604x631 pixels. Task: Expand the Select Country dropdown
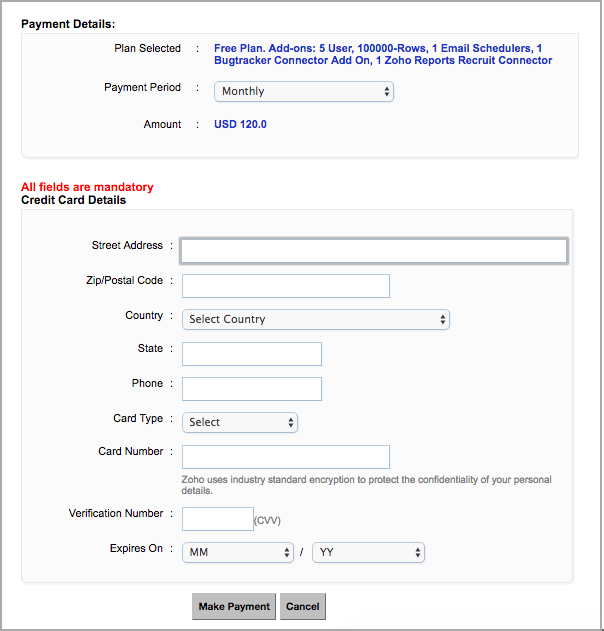coord(316,319)
